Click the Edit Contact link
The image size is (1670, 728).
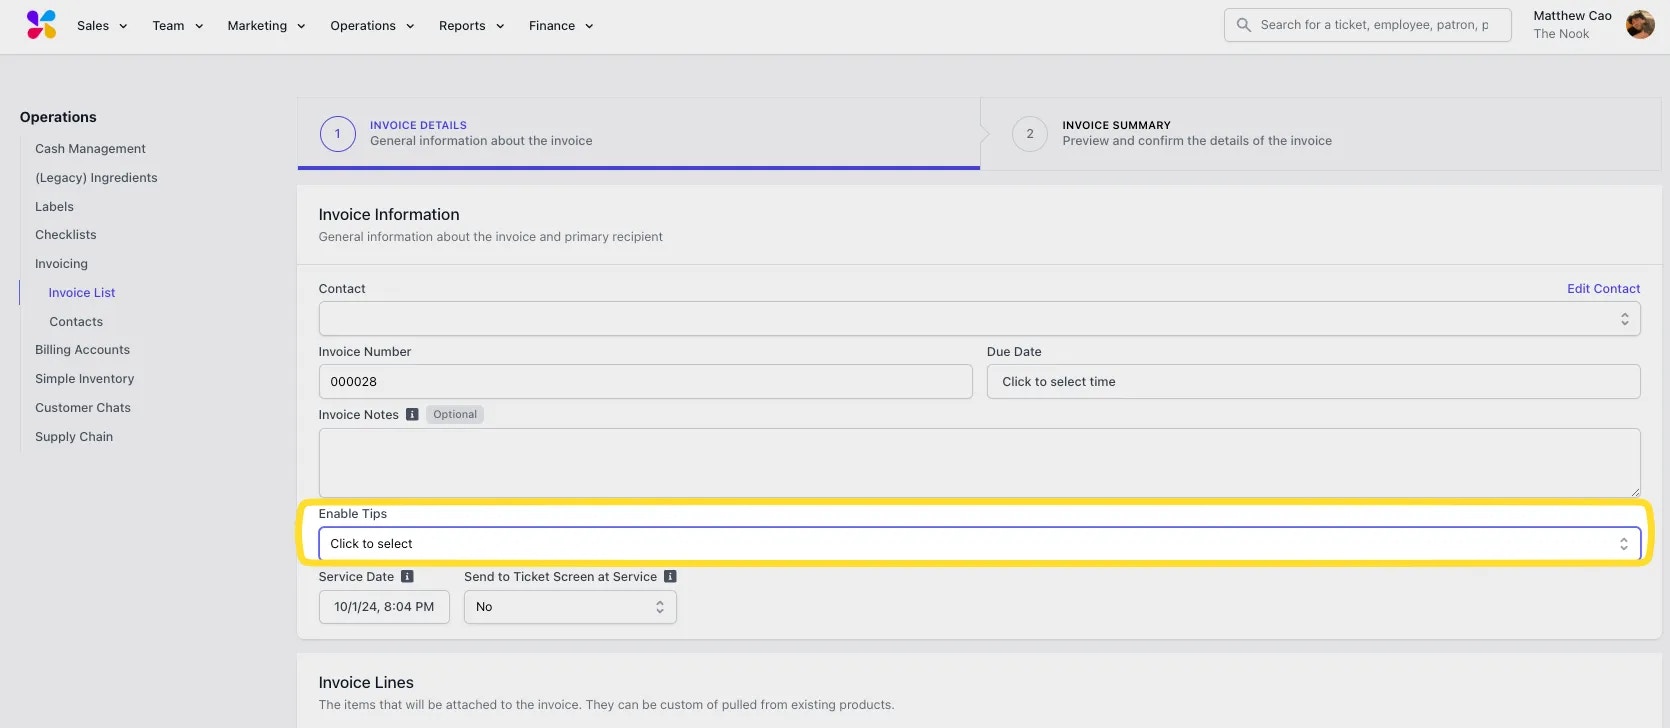tap(1603, 289)
